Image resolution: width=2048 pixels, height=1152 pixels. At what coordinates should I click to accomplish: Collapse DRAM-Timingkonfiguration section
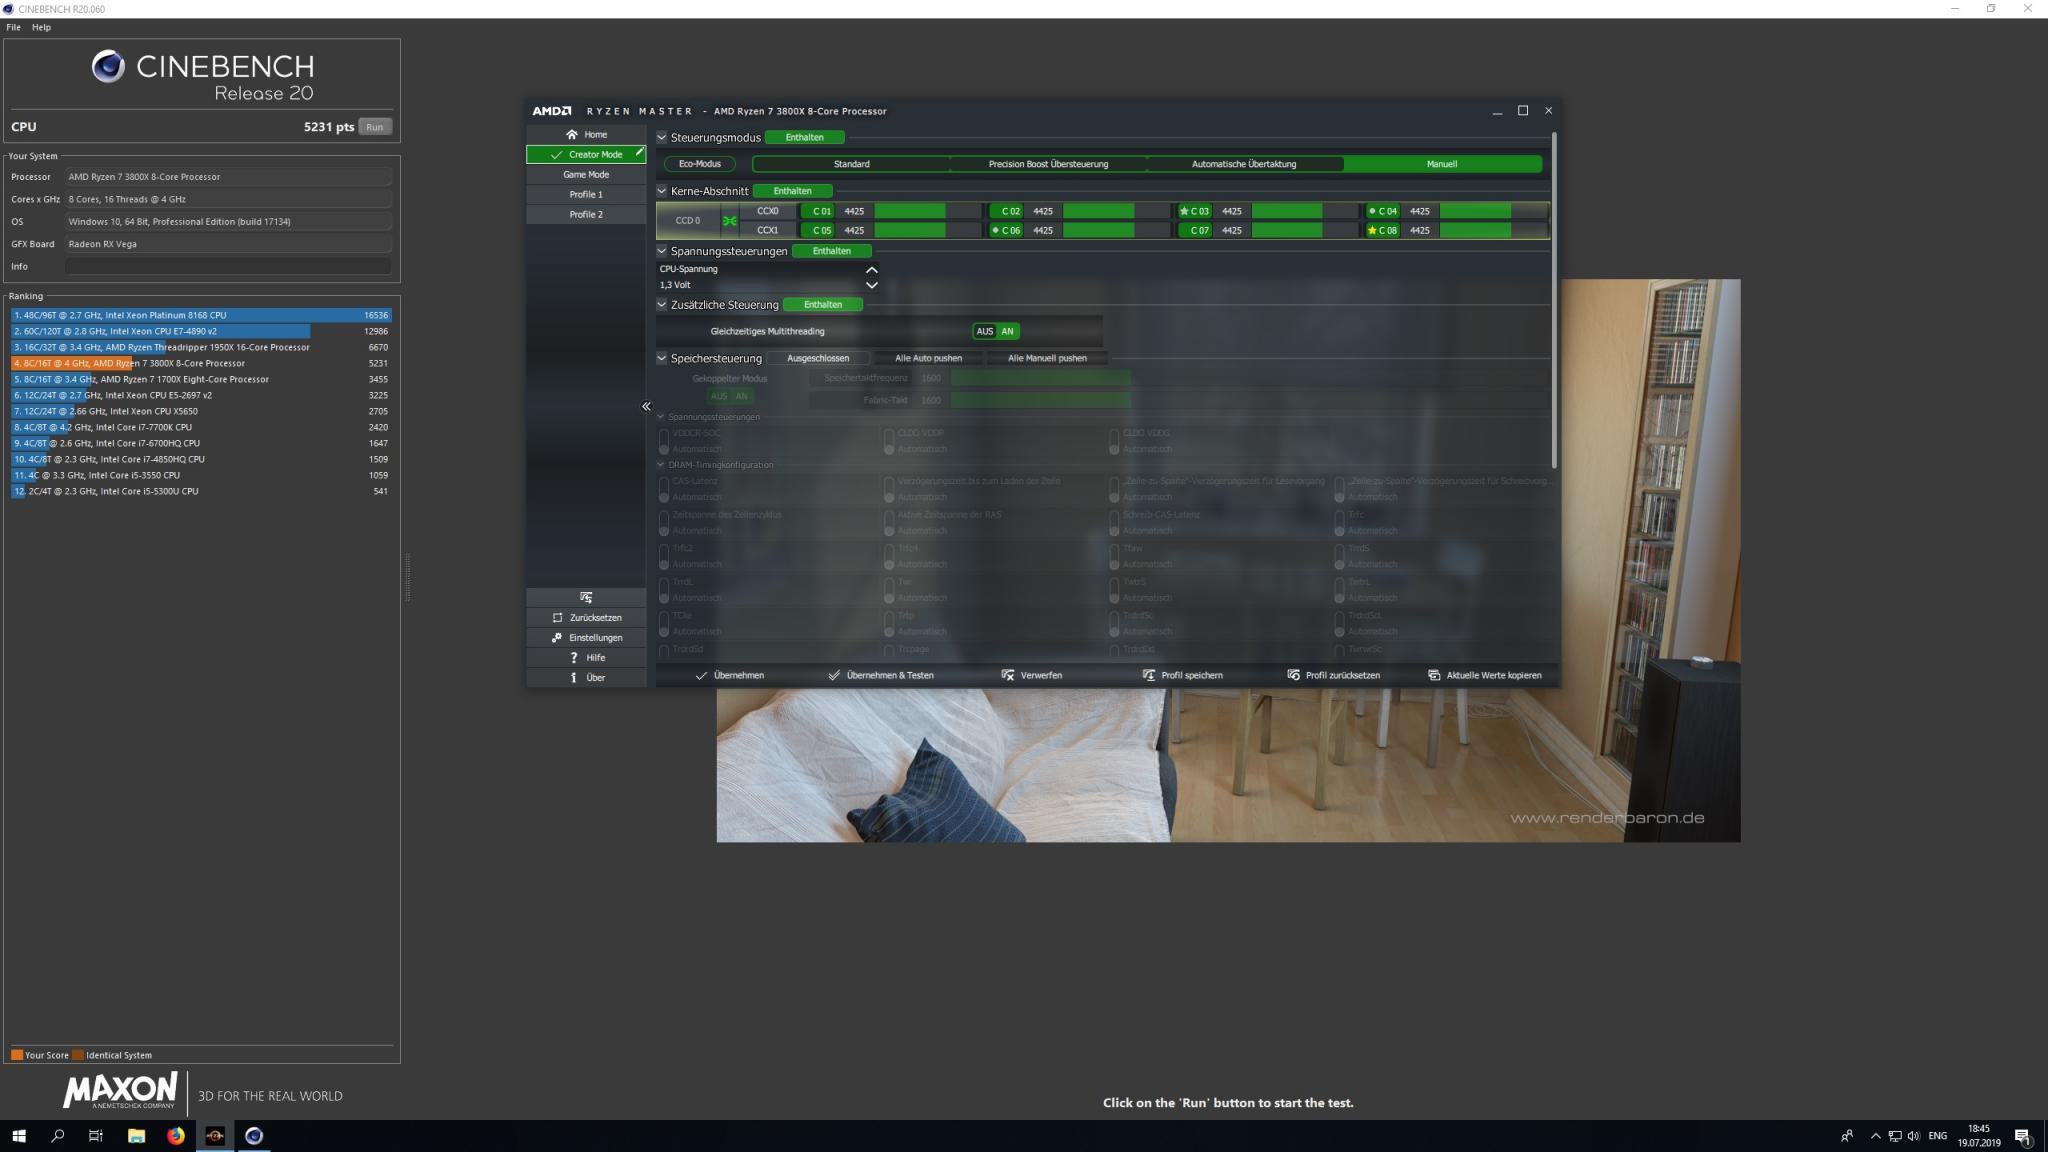[x=661, y=465]
